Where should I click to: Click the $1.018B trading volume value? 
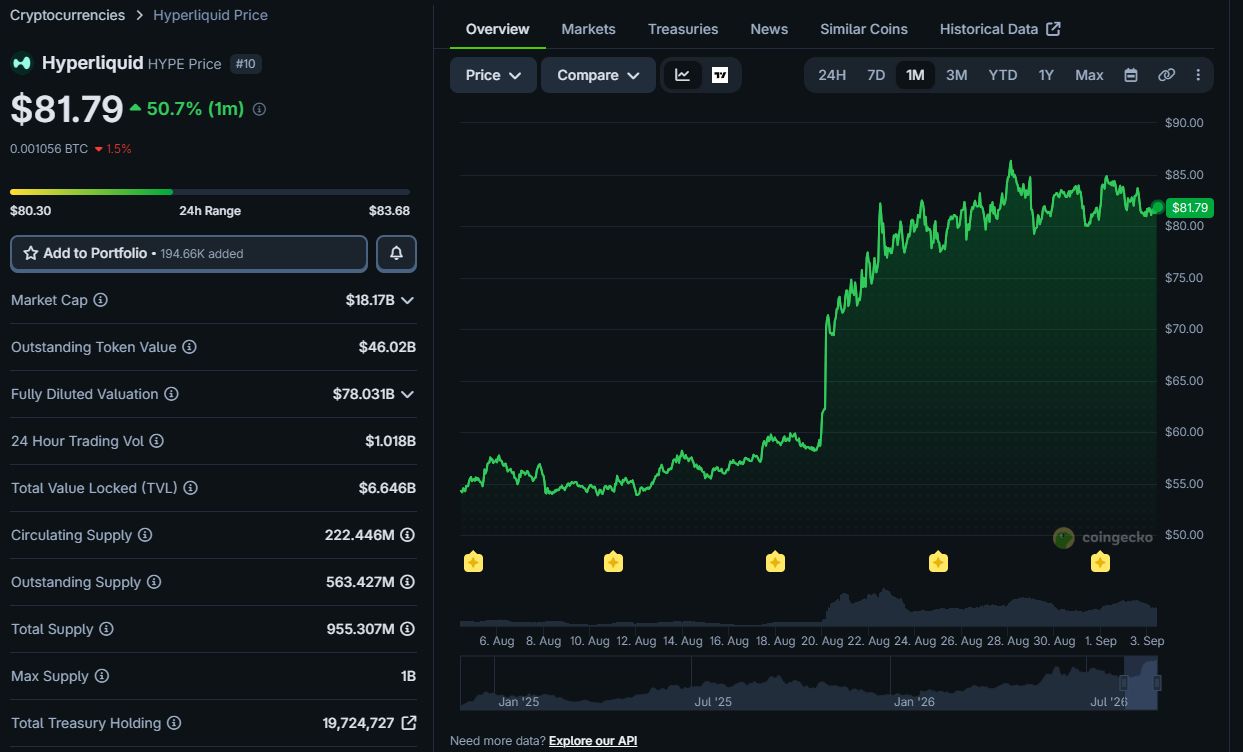(390, 441)
